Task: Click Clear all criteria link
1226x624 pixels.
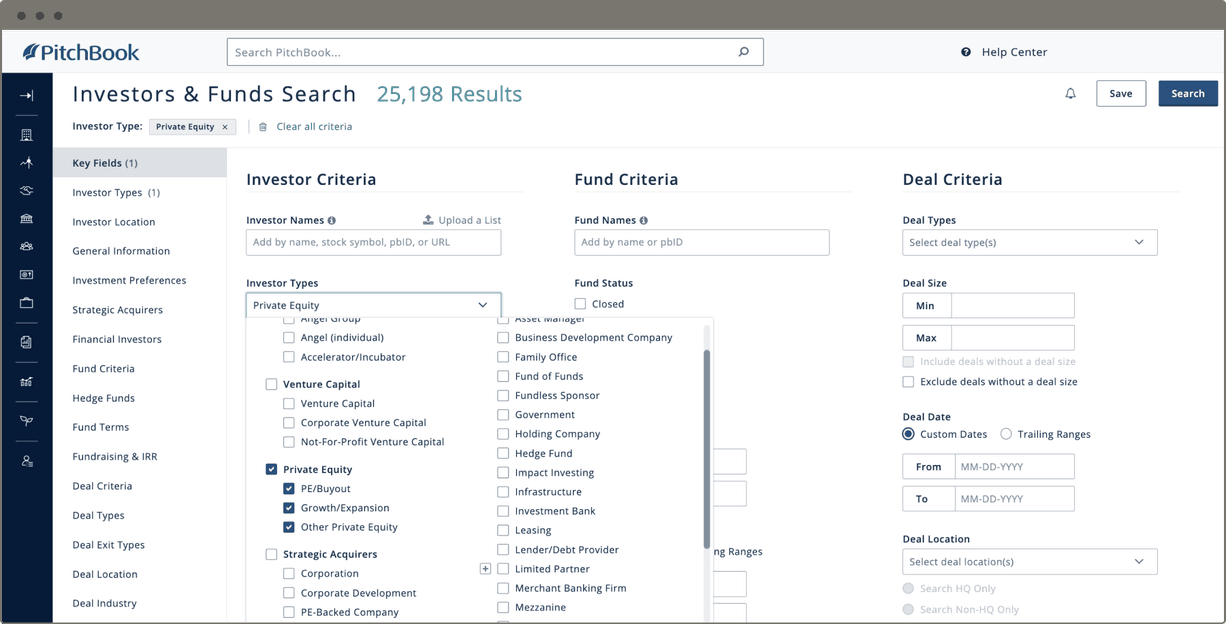Action: pos(313,127)
